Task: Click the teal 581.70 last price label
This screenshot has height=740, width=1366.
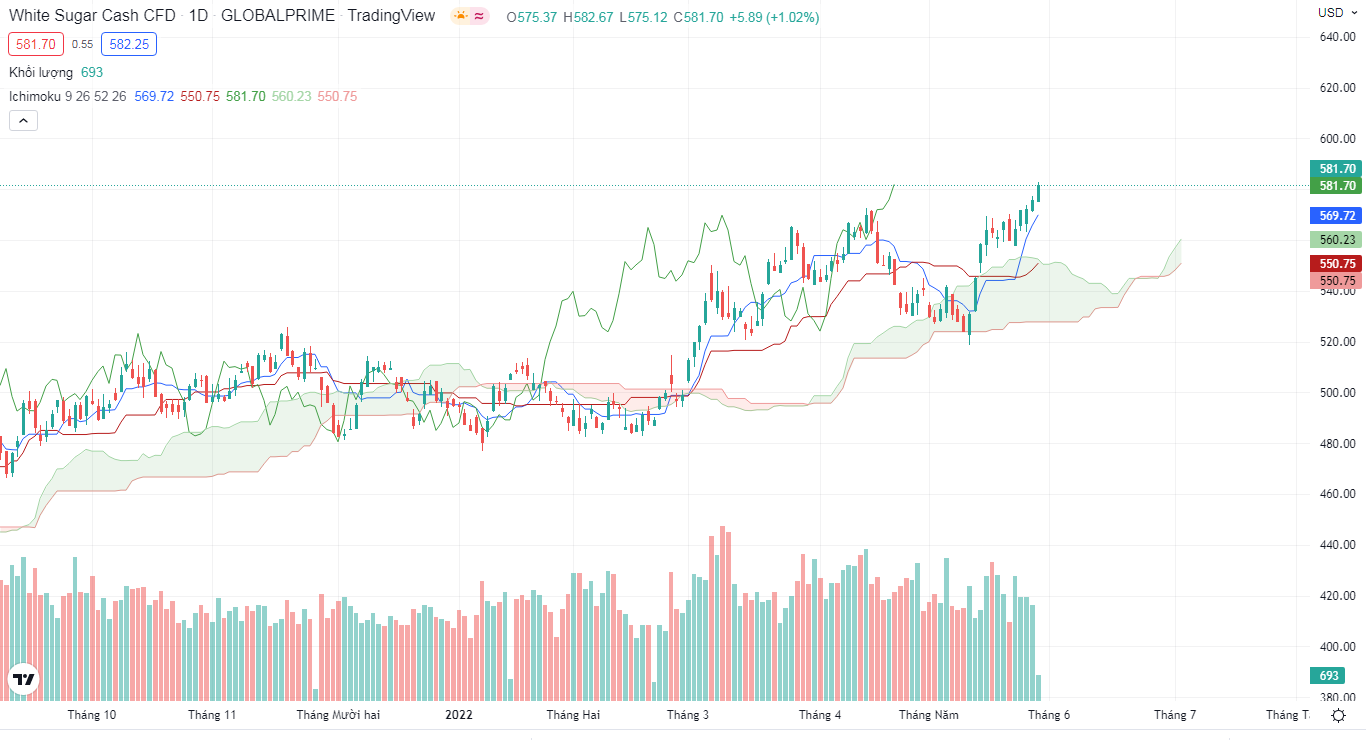Action: click(x=1337, y=168)
